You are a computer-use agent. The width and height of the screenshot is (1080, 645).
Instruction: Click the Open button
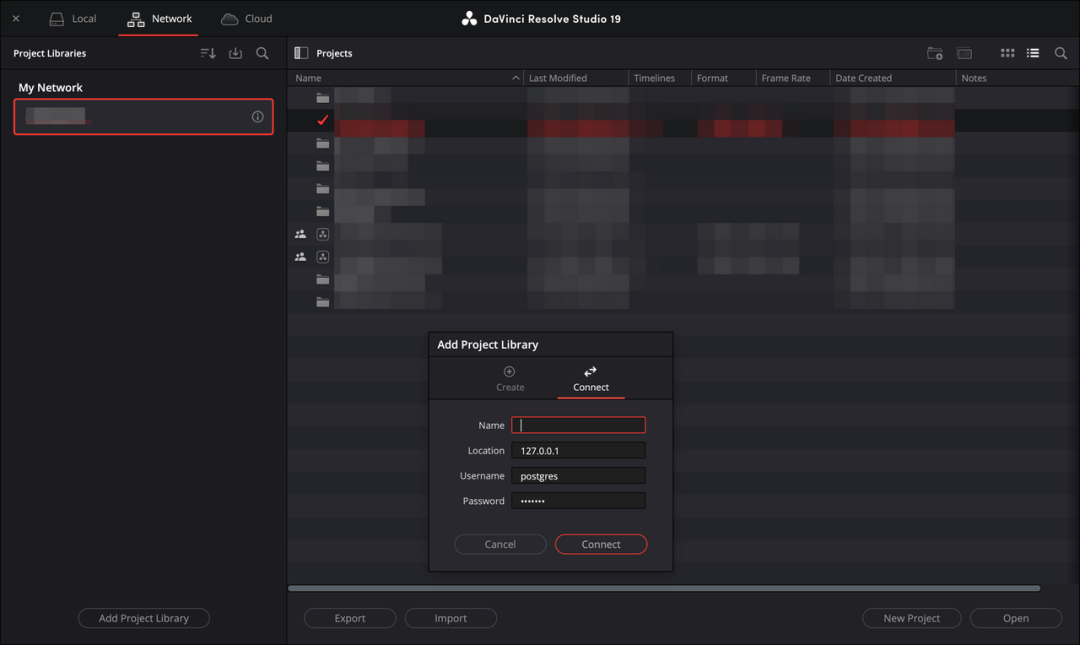pyautogui.click(x=1016, y=618)
